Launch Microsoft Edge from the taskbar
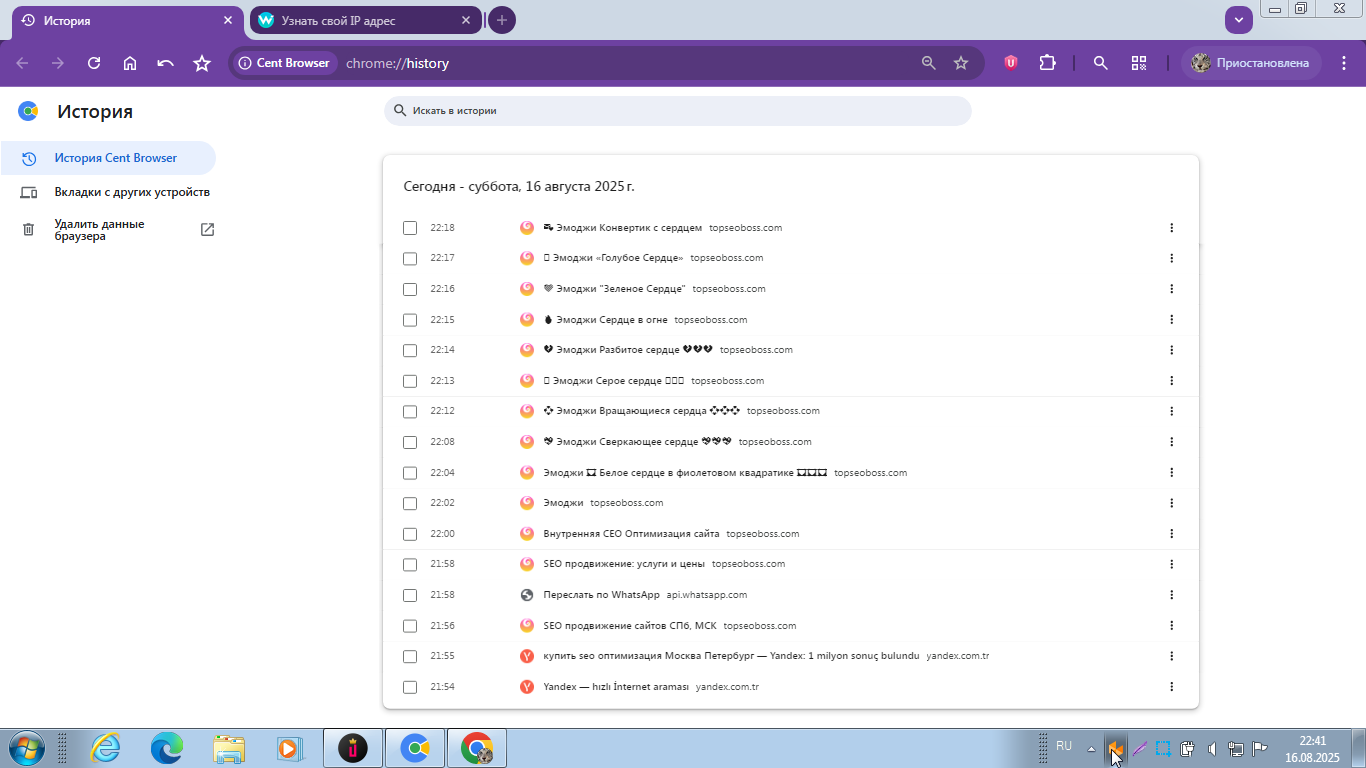The height and width of the screenshot is (768, 1366). click(x=167, y=748)
